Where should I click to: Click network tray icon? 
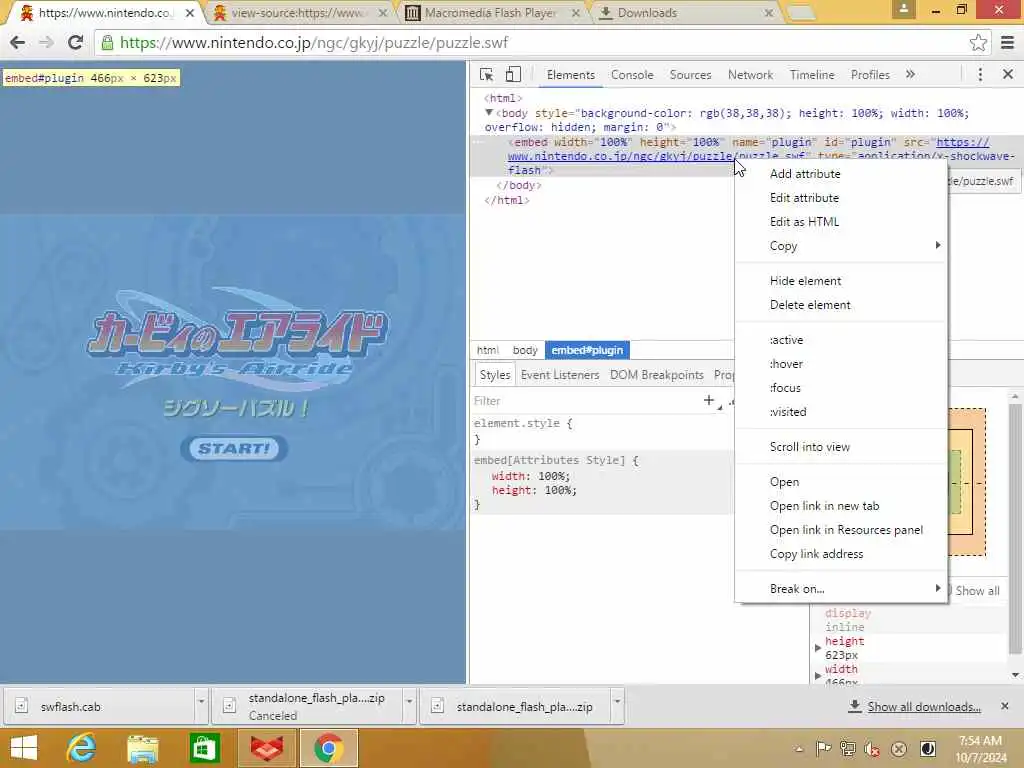coord(848,749)
